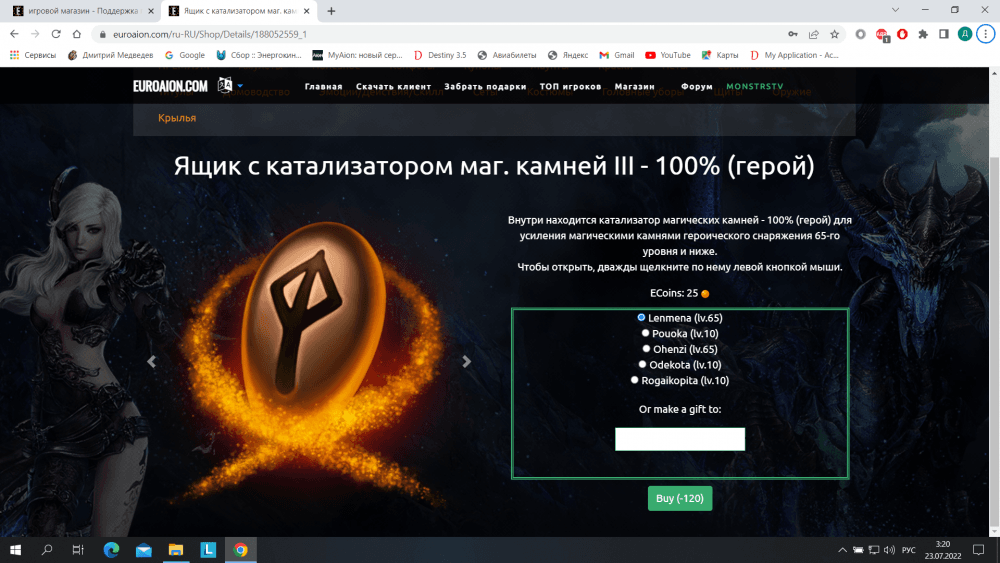Bookmark this page with the star icon
The height and width of the screenshot is (563, 1000).
tap(834, 34)
